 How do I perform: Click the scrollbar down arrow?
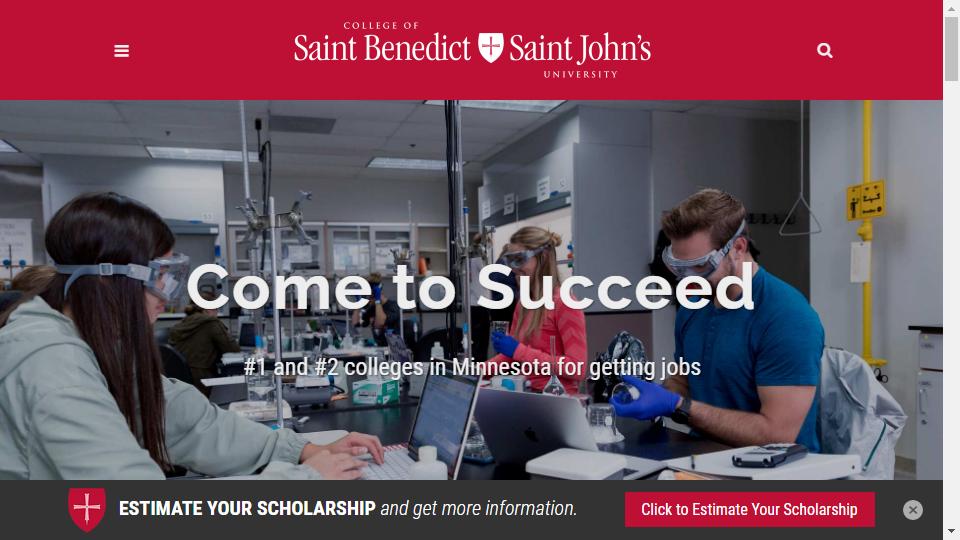[951, 532]
